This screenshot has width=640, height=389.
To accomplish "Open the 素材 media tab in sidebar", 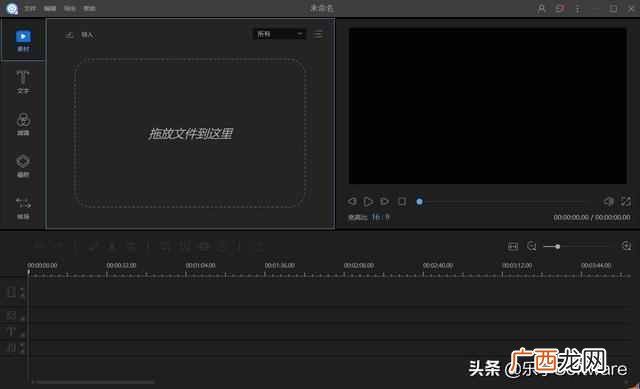I will [23, 40].
